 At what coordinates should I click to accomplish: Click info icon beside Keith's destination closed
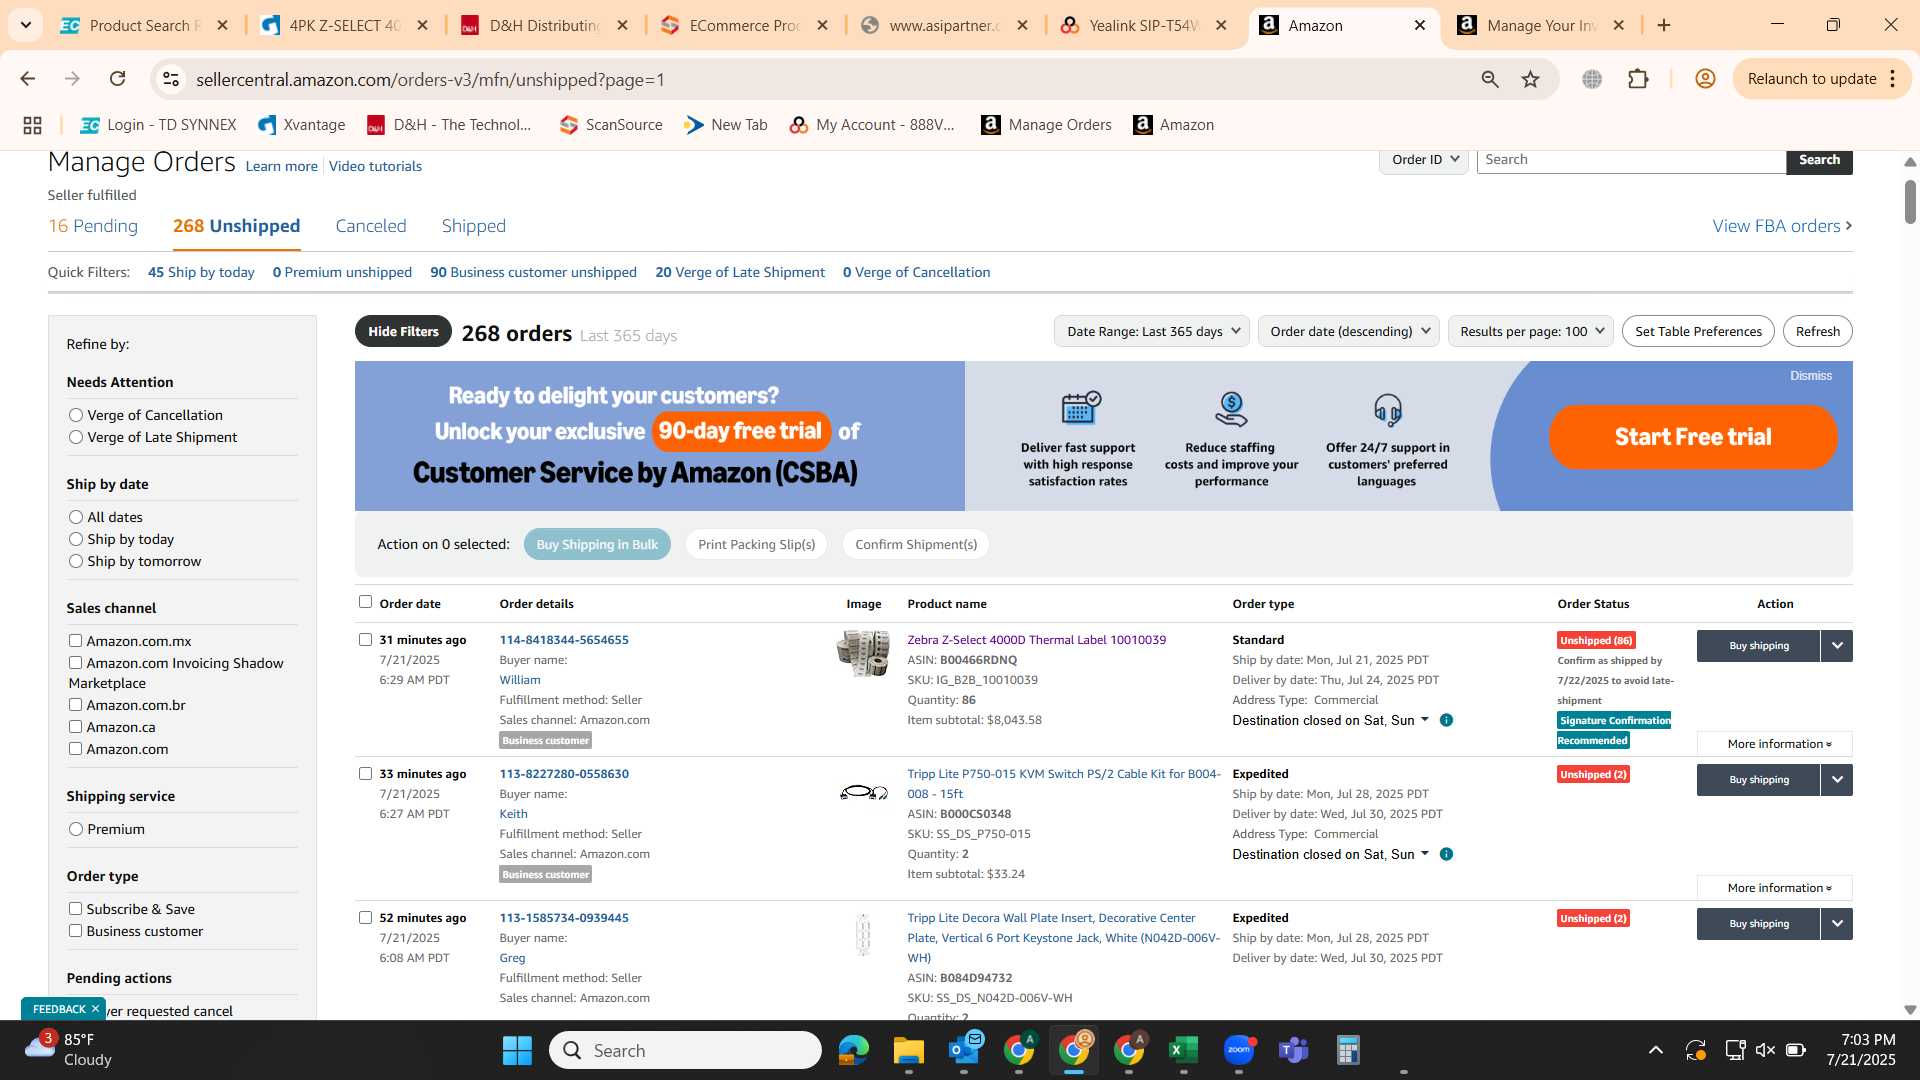coord(1446,854)
